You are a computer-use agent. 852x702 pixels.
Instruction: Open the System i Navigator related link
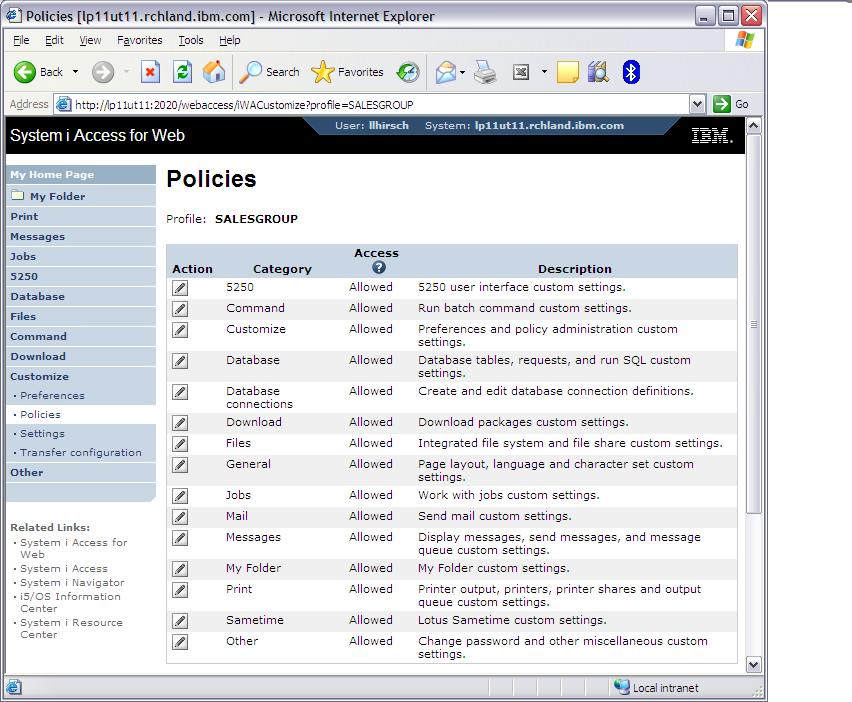click(72, 582)
